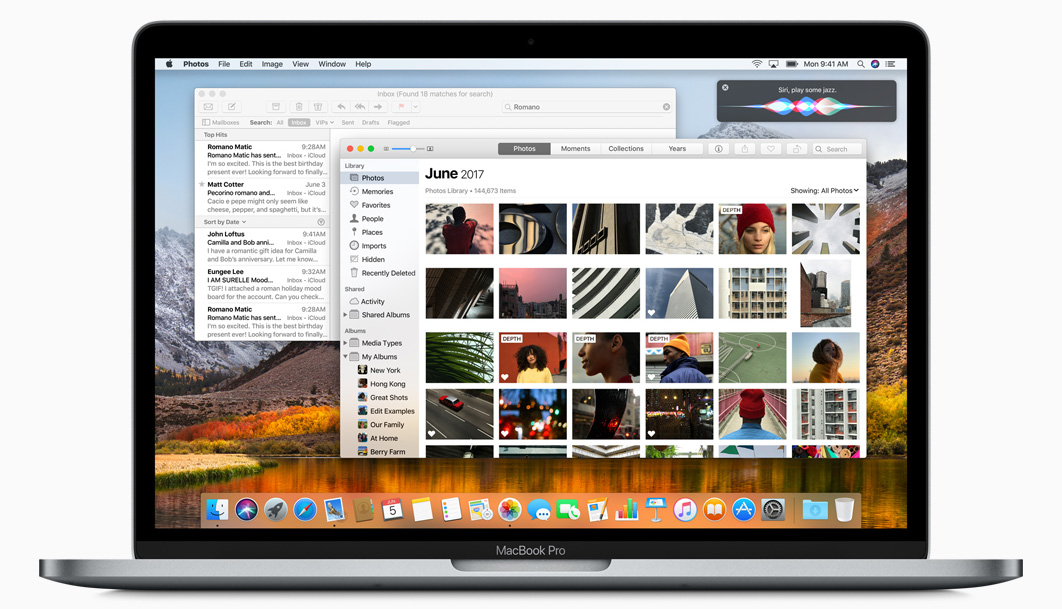Open Safari from the Dock

(305, 510)
